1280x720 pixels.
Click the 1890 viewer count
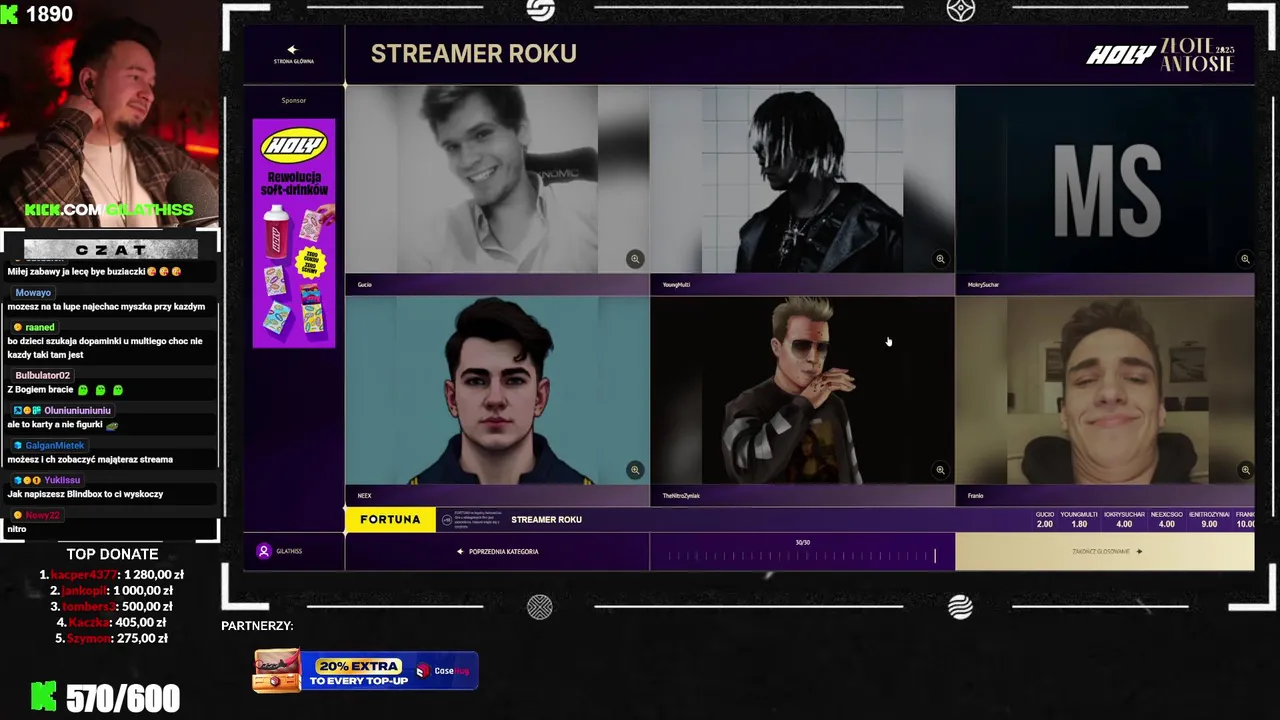[x=49, y=14]
